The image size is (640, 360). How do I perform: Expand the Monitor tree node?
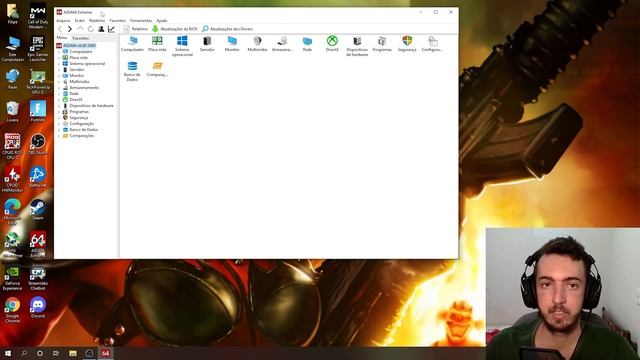tap(59, 76)
